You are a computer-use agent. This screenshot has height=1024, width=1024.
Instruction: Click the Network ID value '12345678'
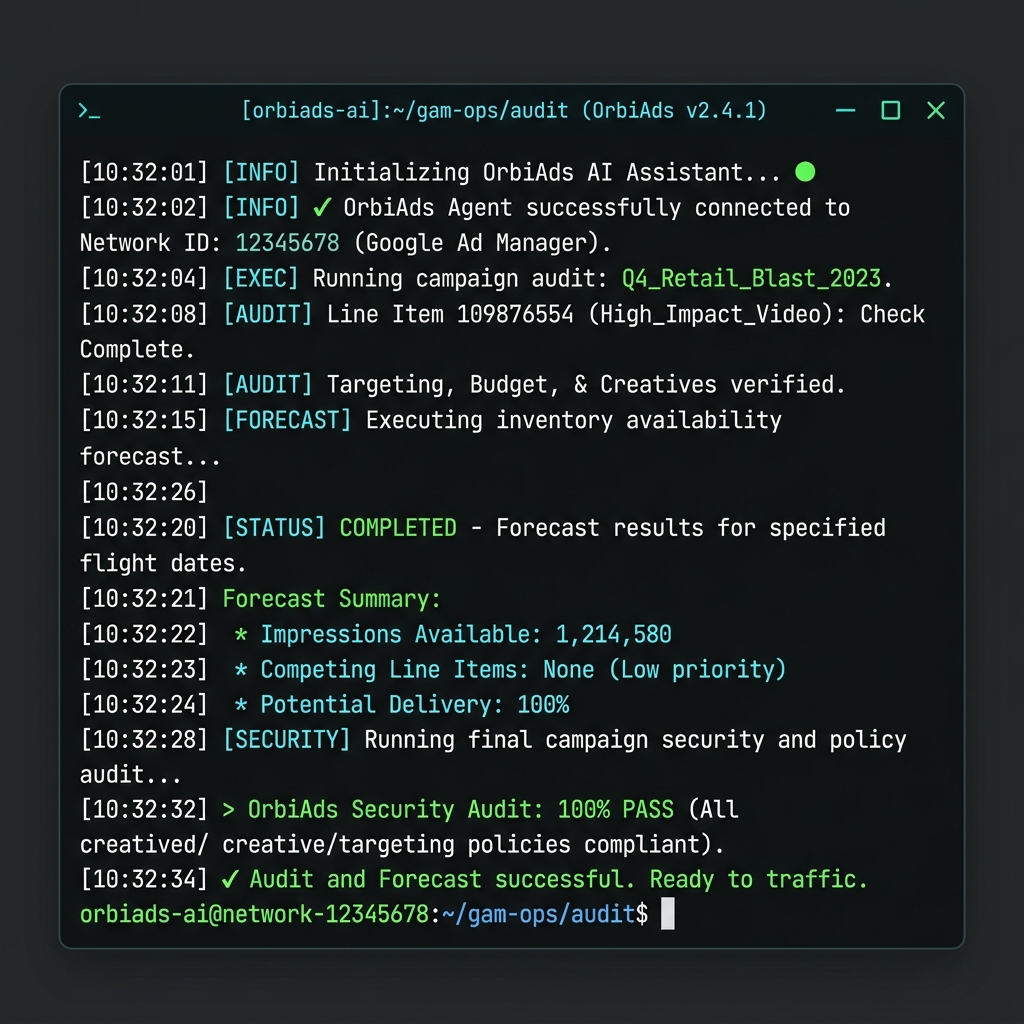pyautogui.click(x=287, y=243)
